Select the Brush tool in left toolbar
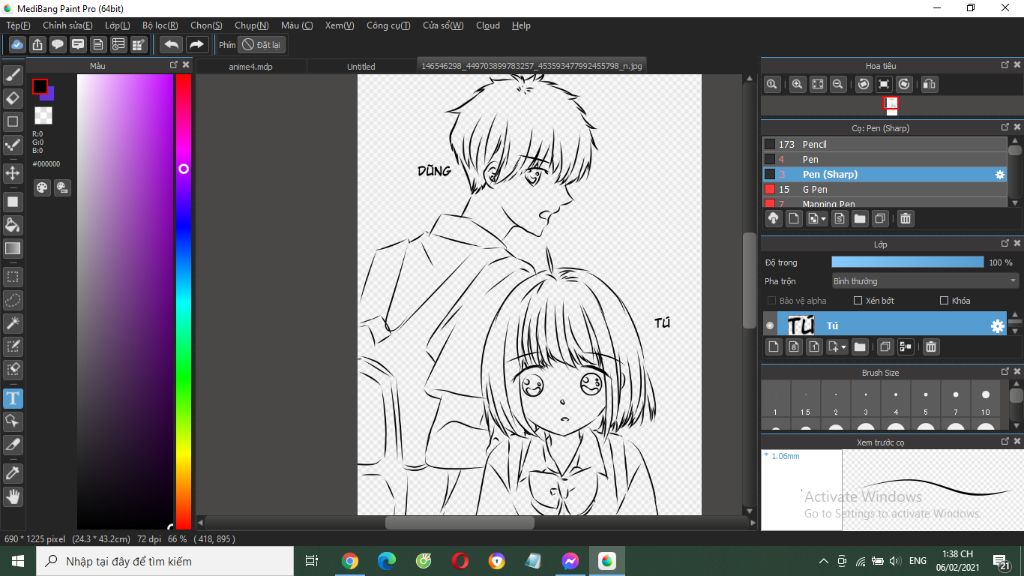 click(x=12, y=76)
